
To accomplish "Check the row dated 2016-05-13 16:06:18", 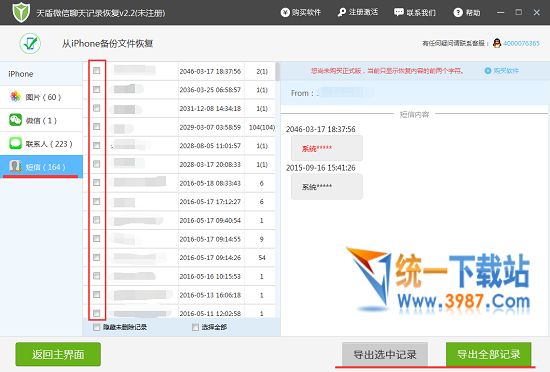I will click(x=96, y=295).
